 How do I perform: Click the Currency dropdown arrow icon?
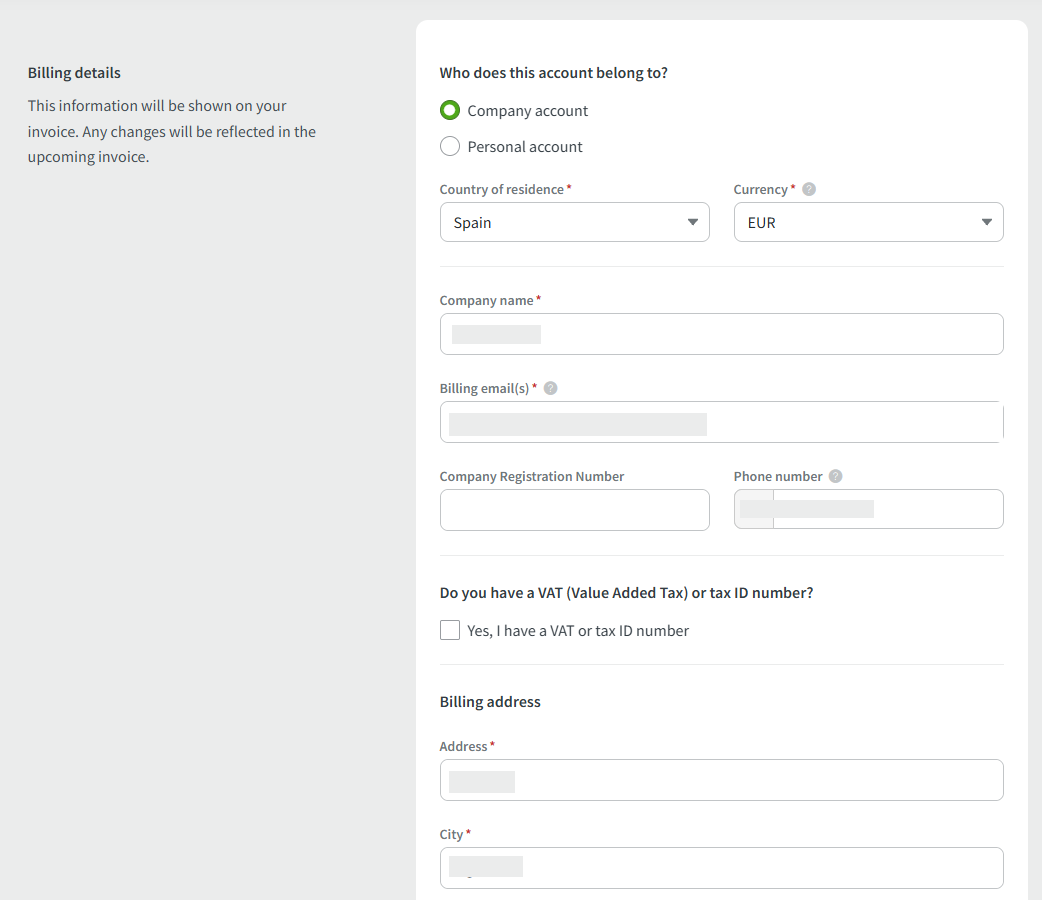(987, 222)
